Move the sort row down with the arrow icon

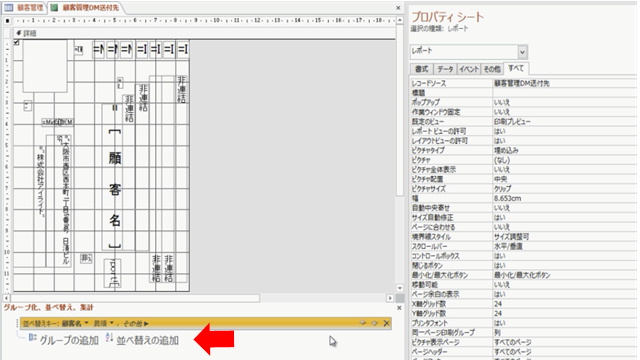[375, 323]
